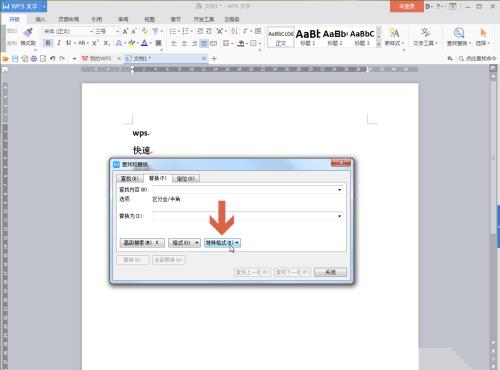Screen dimensions: 500x370
Task: Toggle Italic formatting button
Action: (59, 43)
